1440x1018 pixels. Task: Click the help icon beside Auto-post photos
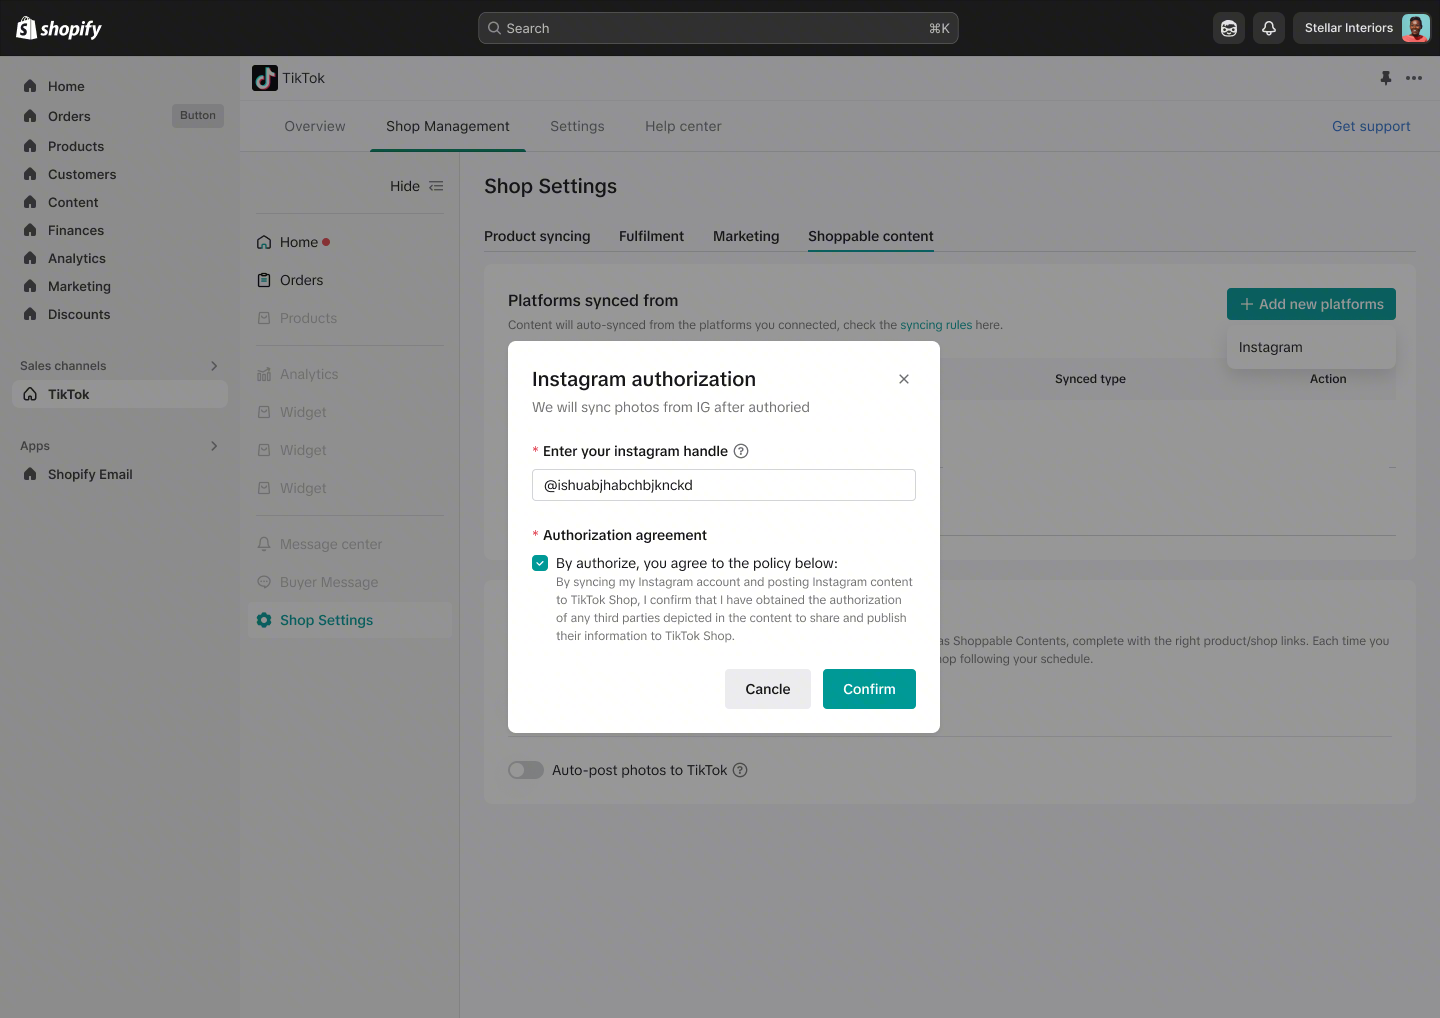click(x=740, y=770)
